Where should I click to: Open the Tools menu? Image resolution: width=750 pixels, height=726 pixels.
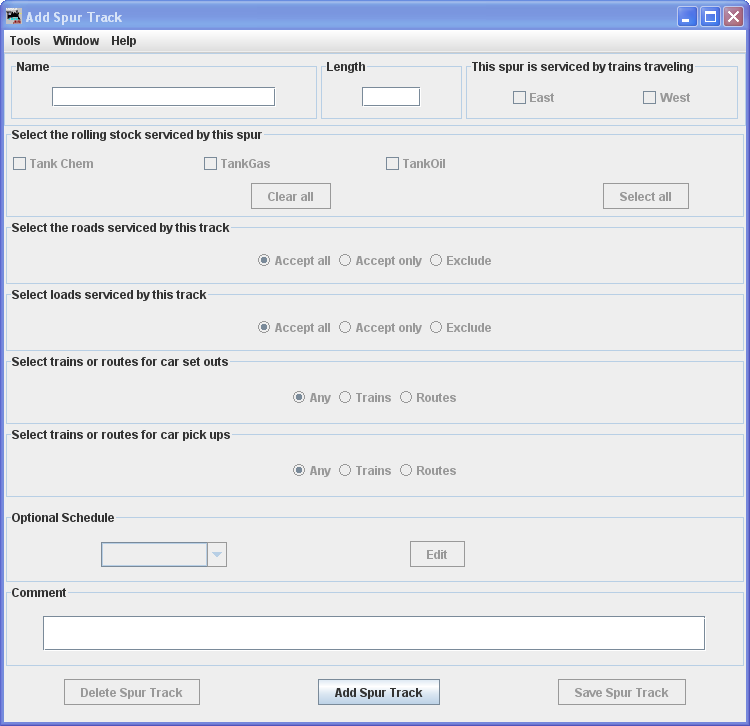pyautogui.click(x=25, y=41)
